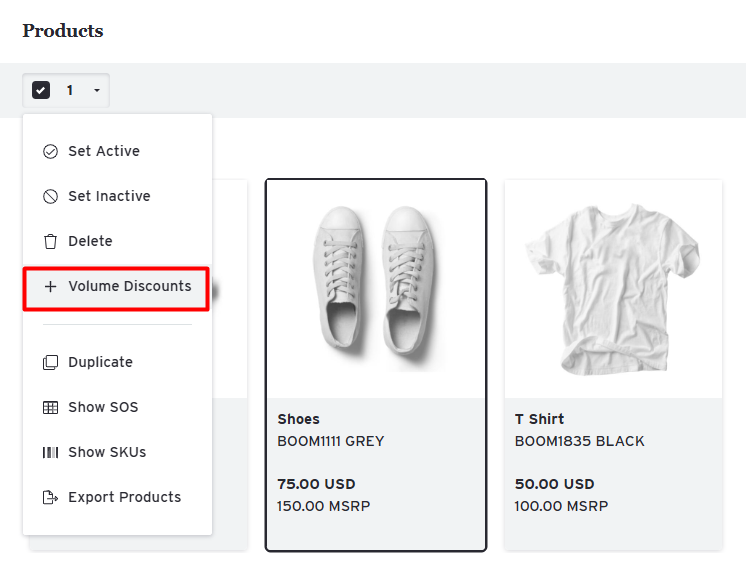
Task: Click the Show SOS grid icon
Action: click(50, 408)
